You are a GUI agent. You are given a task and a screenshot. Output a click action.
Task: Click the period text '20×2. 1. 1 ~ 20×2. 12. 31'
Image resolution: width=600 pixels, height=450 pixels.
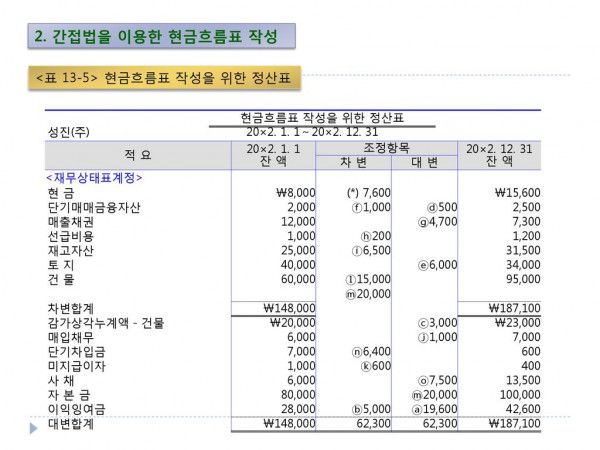312,132
